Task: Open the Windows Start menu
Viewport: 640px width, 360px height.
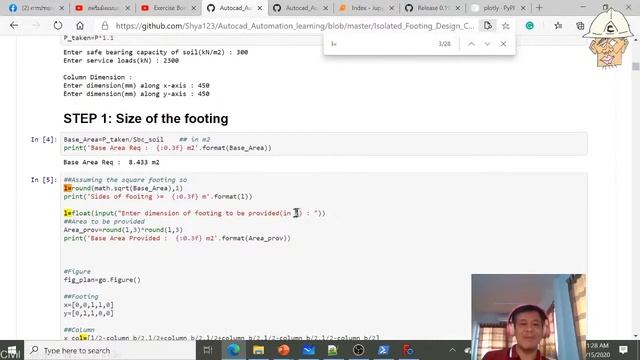Action: click(11, 351)
